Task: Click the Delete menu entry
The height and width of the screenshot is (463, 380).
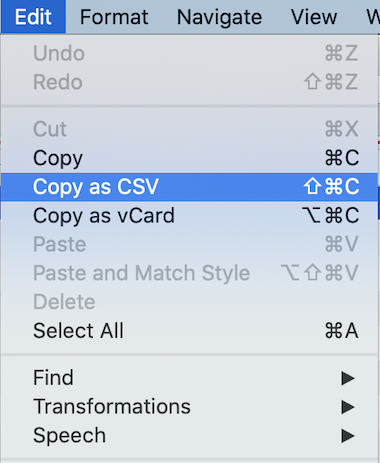Action: [x=189, y=302]
